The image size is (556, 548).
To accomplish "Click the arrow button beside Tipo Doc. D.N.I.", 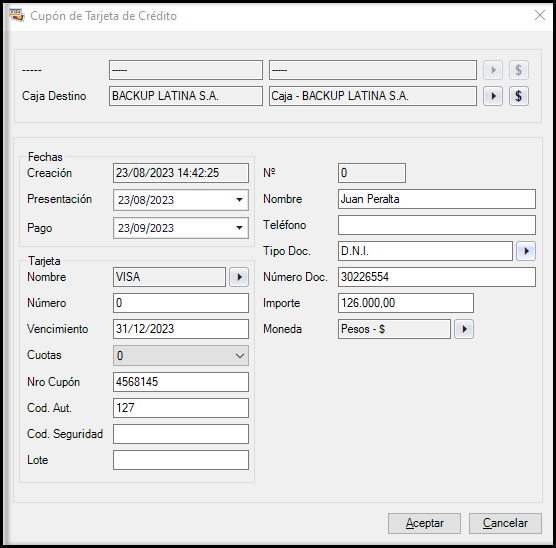I will click(526, 251).
